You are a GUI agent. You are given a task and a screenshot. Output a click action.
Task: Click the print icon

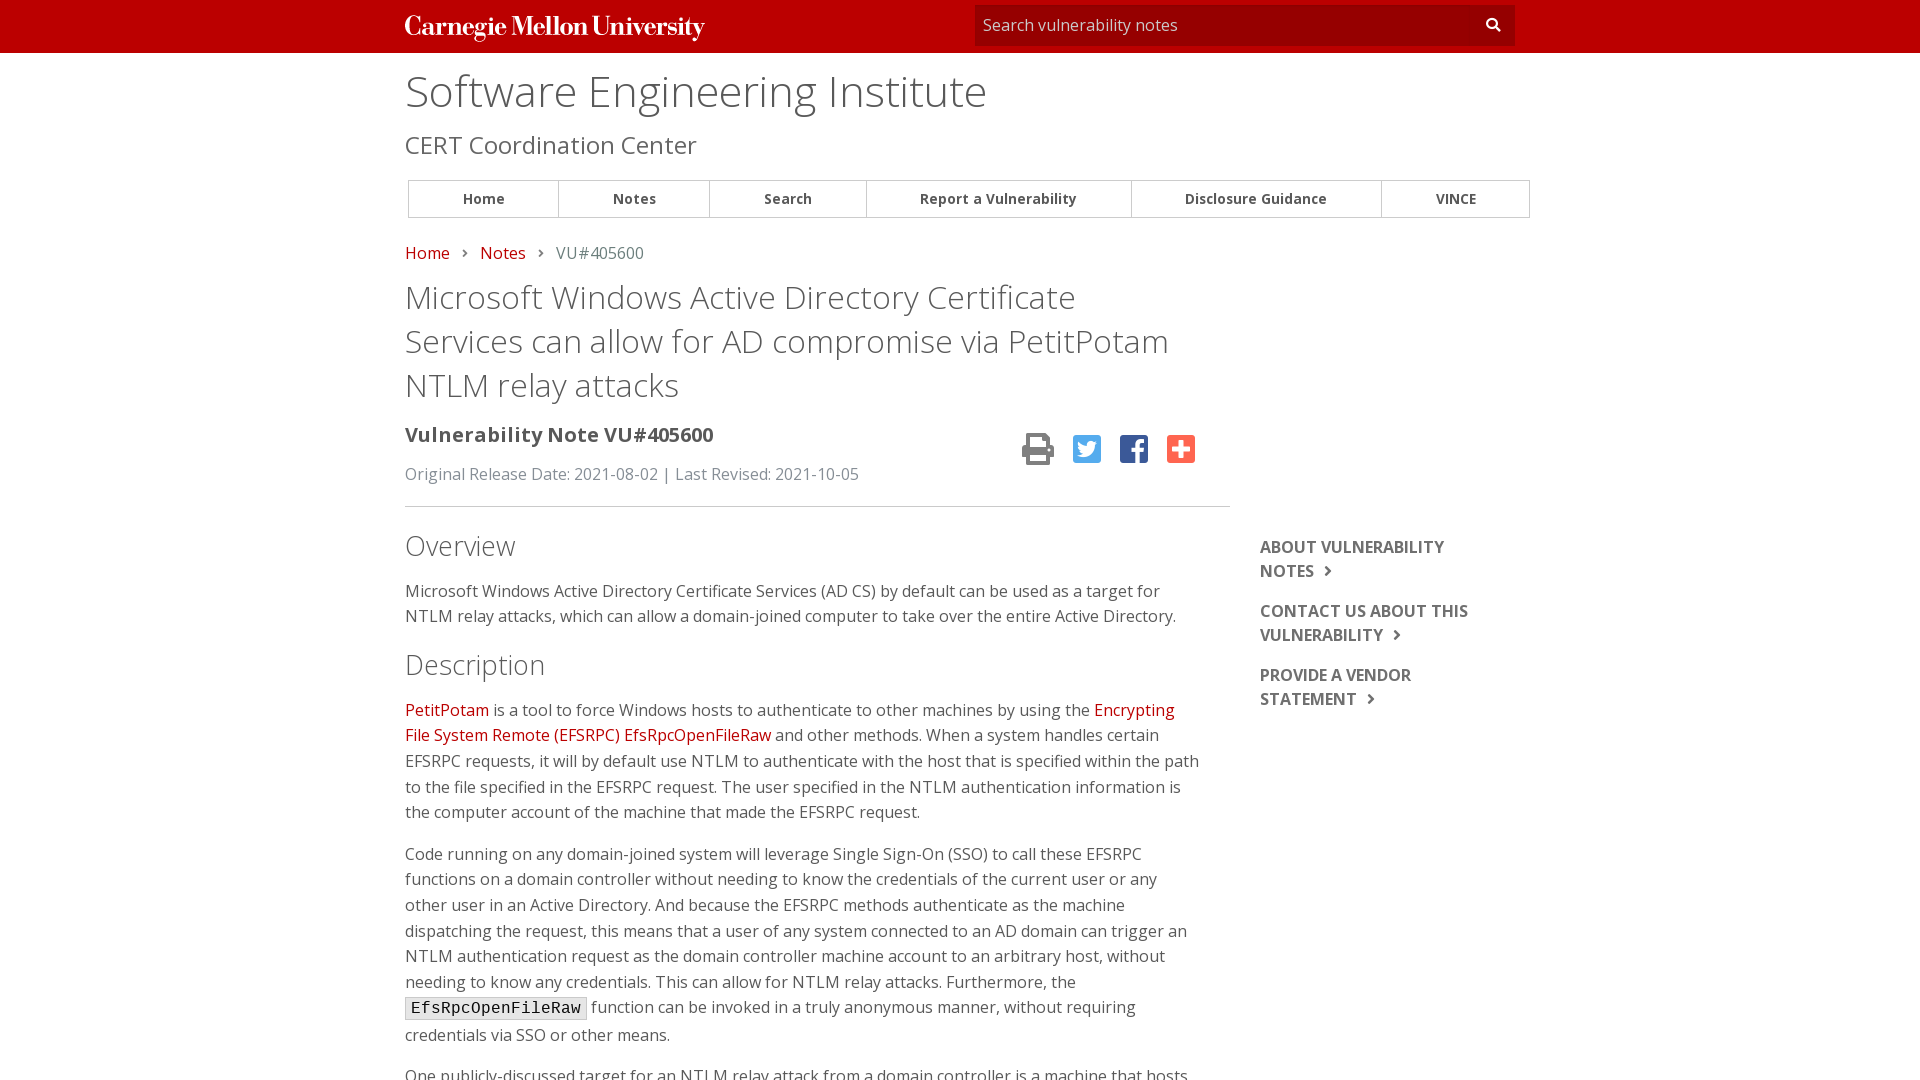pyautogui.click(x=1037, y=449)
